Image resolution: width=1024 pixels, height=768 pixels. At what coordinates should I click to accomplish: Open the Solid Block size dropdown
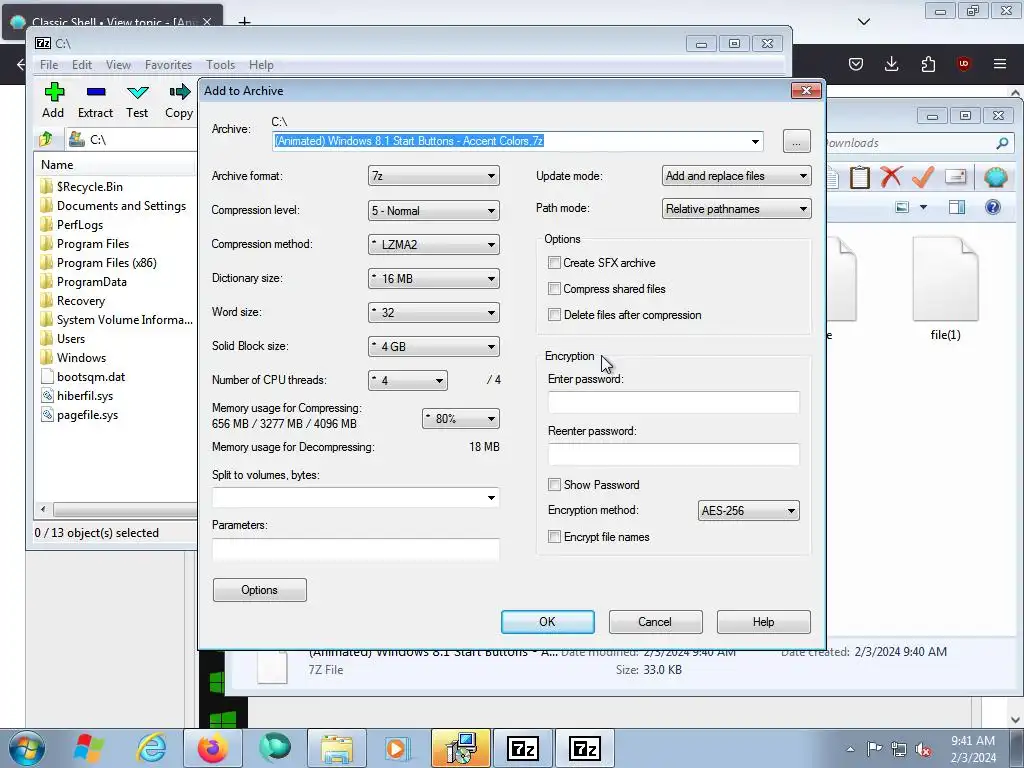434,346
